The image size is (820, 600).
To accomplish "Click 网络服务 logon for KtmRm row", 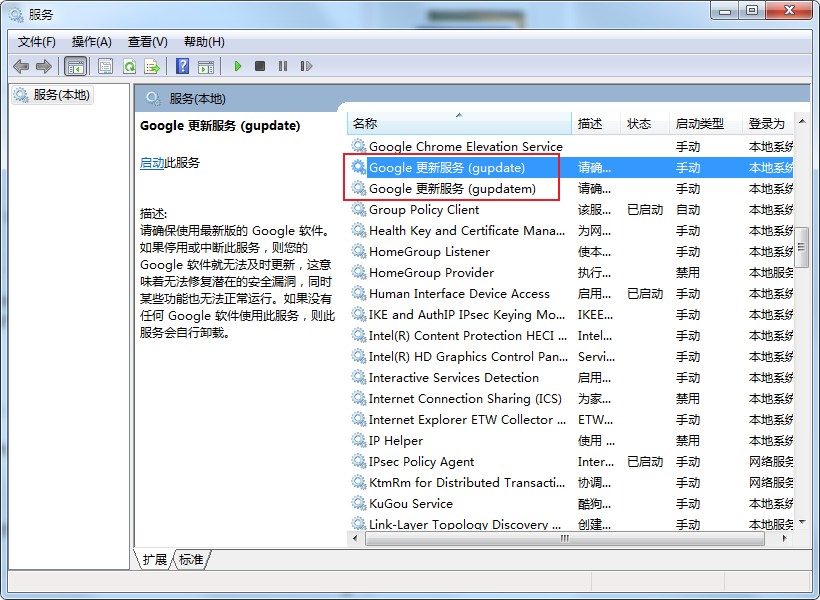I will pyautogui.click(x=771, y=482).
